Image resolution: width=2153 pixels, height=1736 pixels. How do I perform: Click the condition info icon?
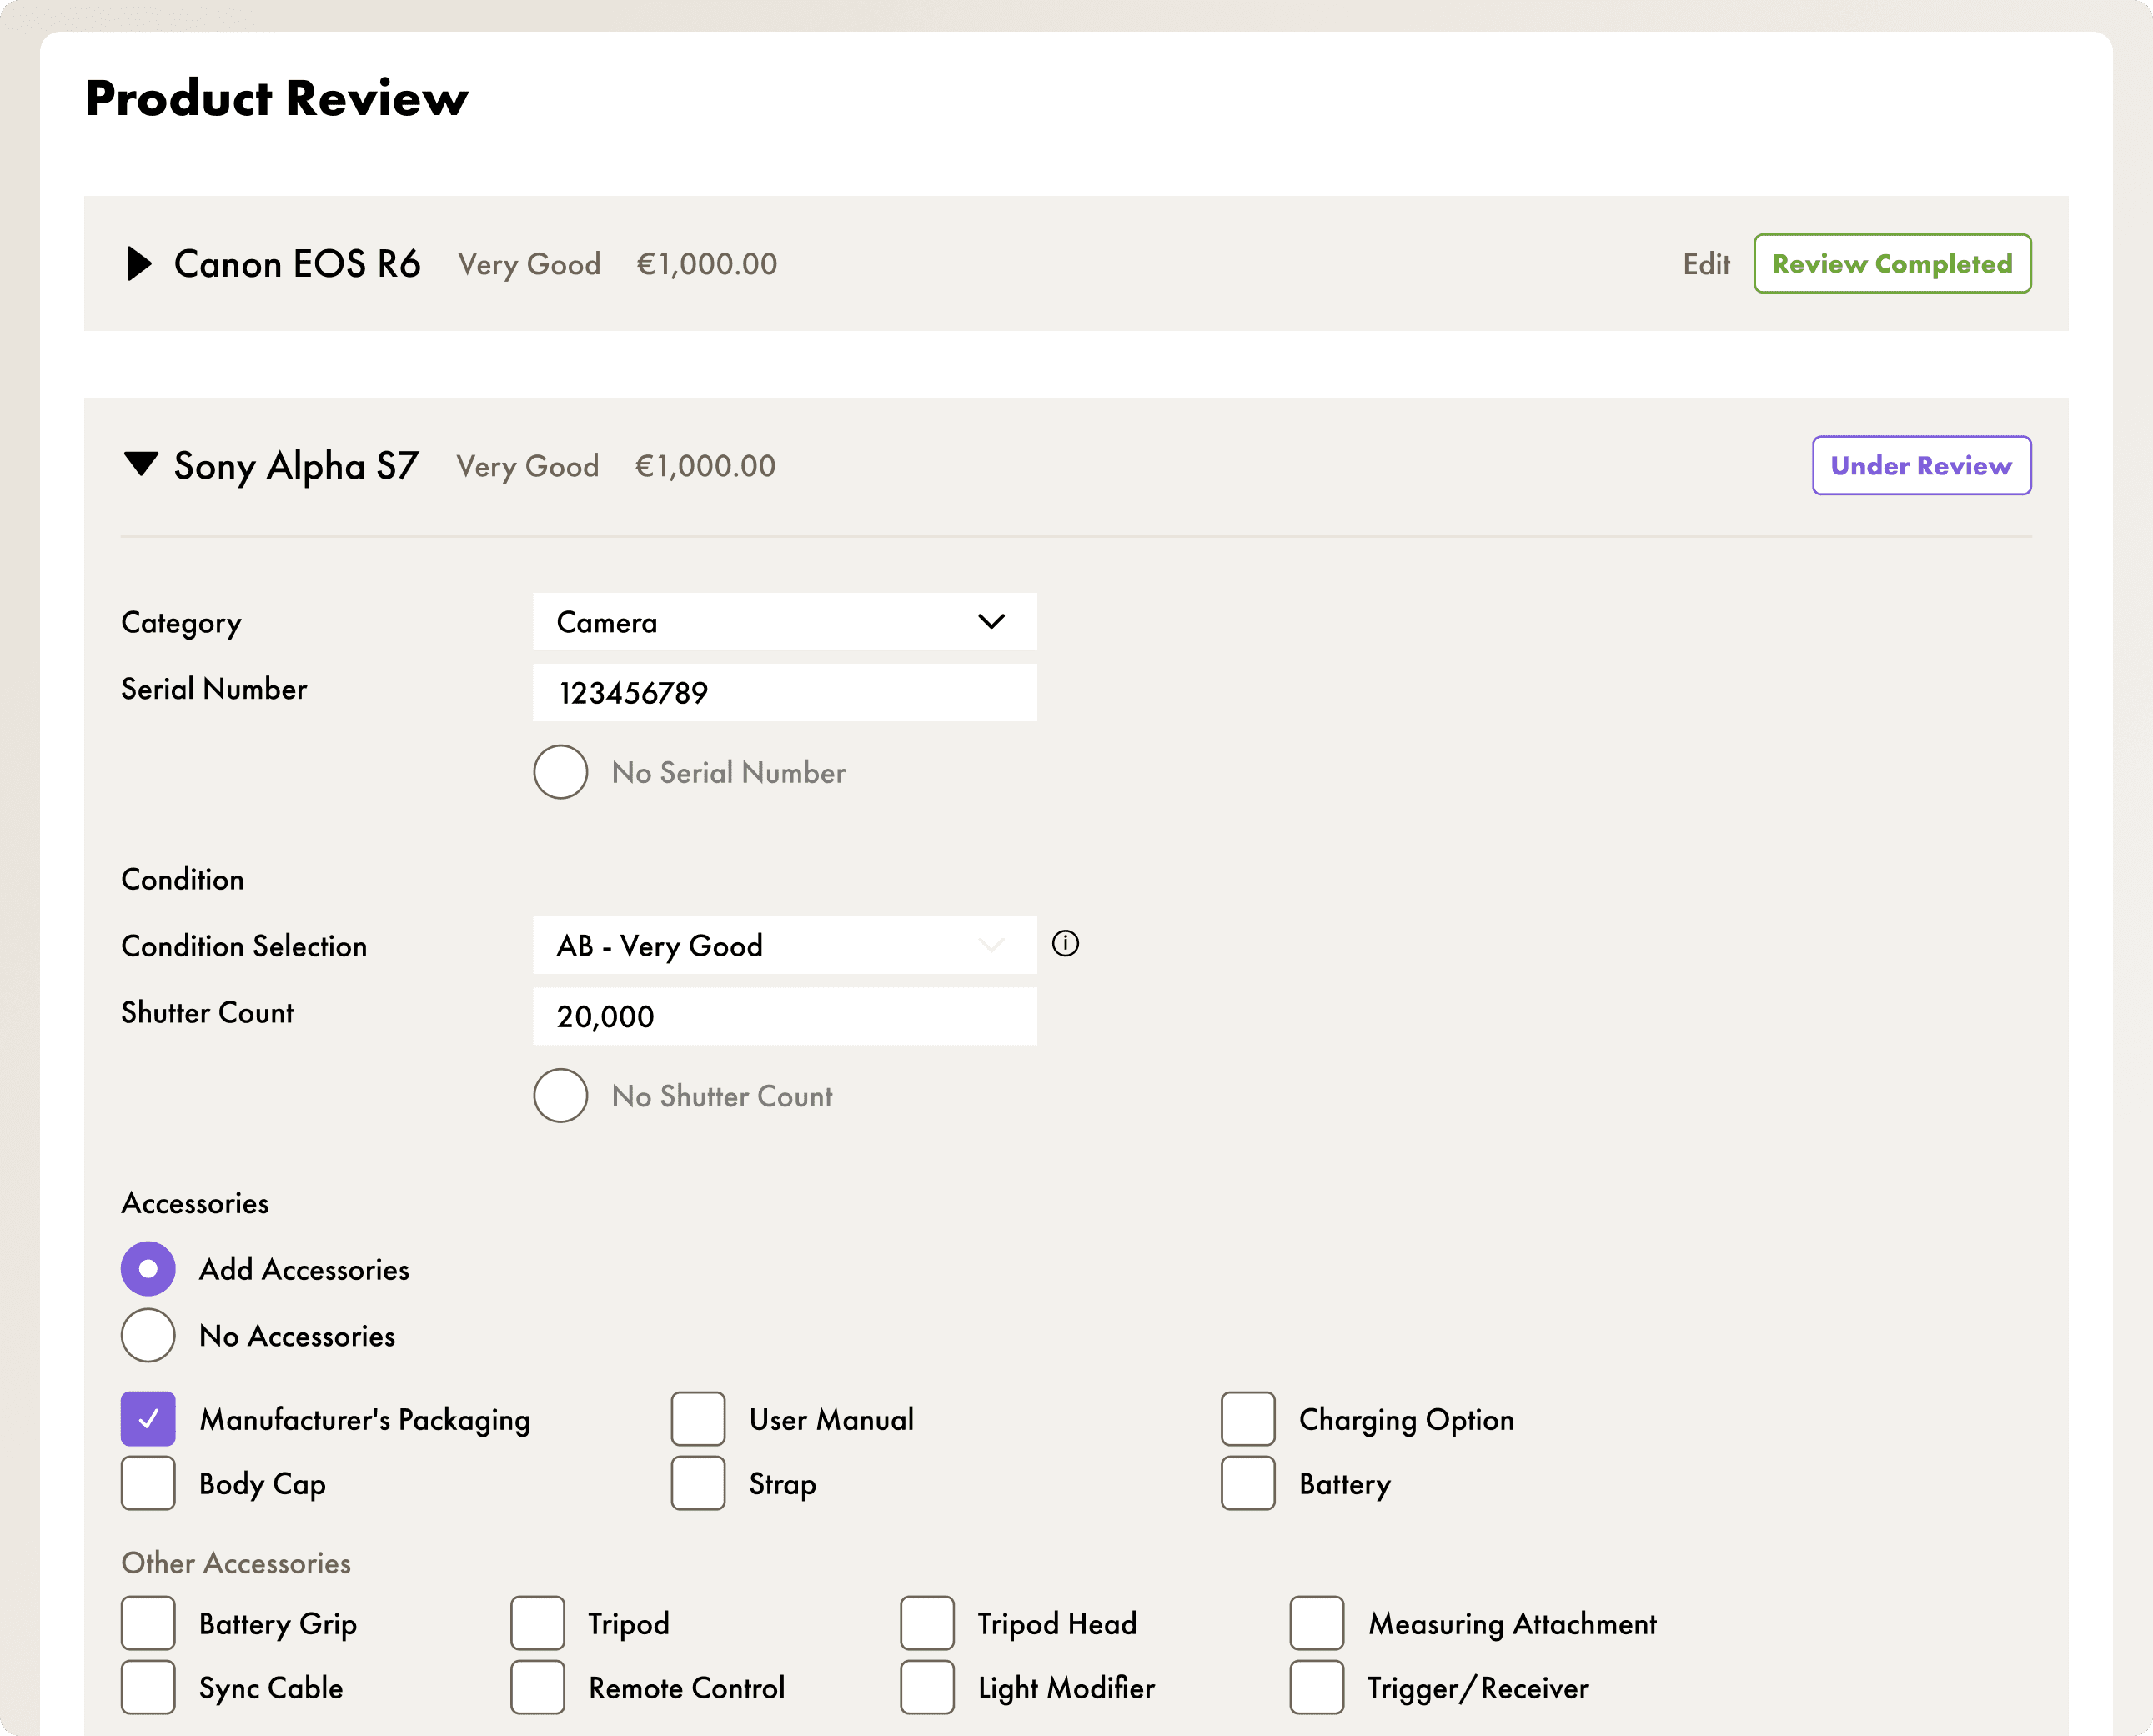1065,943
